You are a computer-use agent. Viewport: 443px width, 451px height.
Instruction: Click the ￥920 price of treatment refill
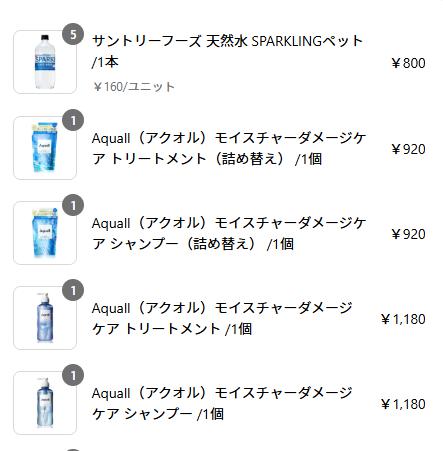coord(408,149)
